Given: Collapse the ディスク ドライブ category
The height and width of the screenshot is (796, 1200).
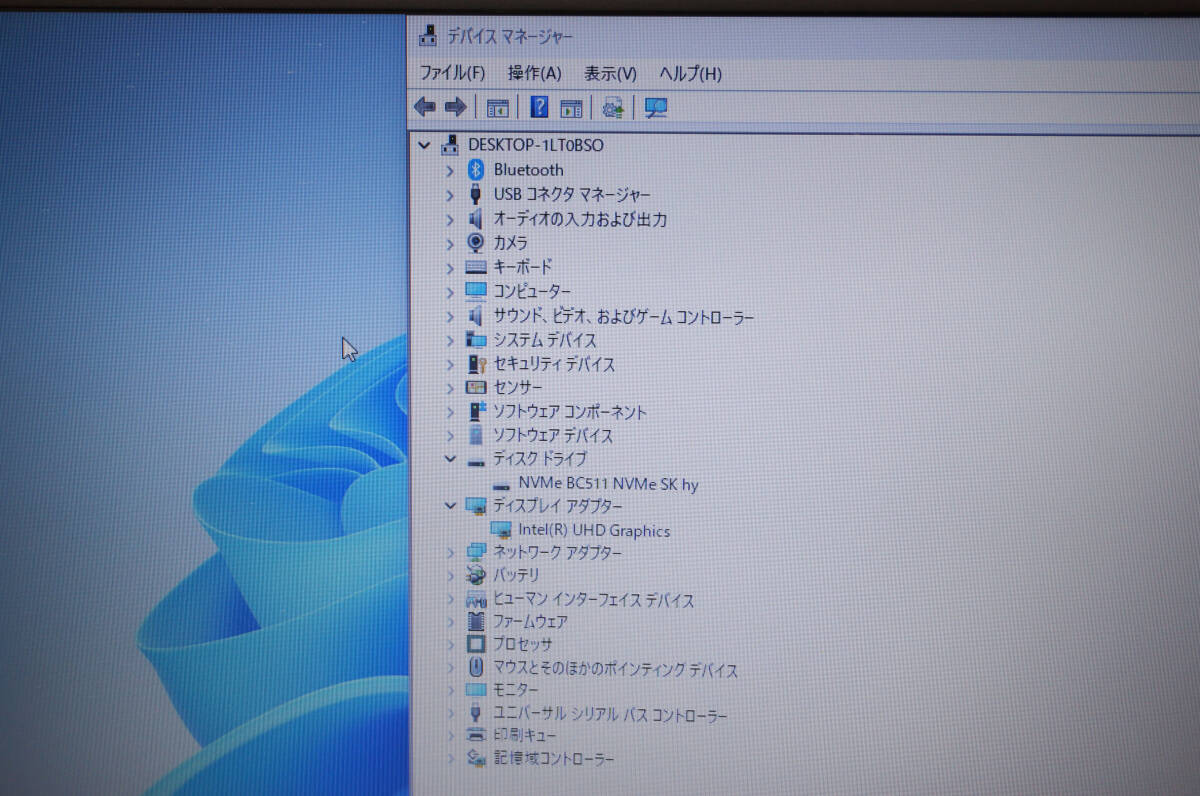Looking at the screenshot, I should [450, 459].
